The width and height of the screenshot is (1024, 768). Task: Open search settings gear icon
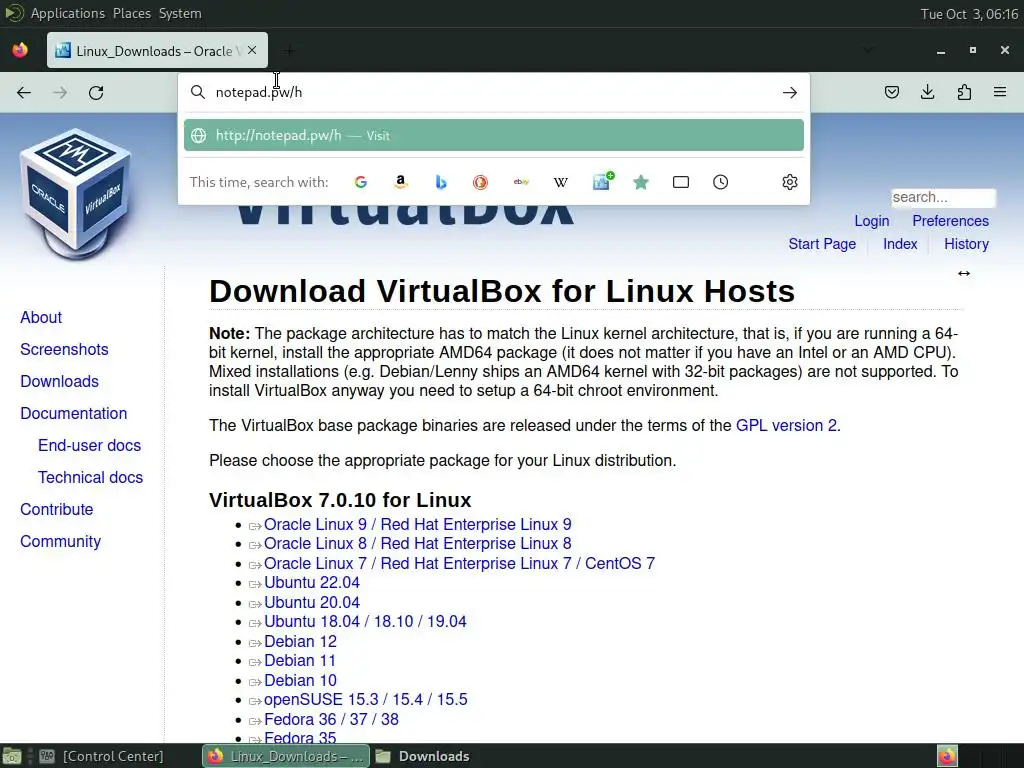click(x=790, y=182)
